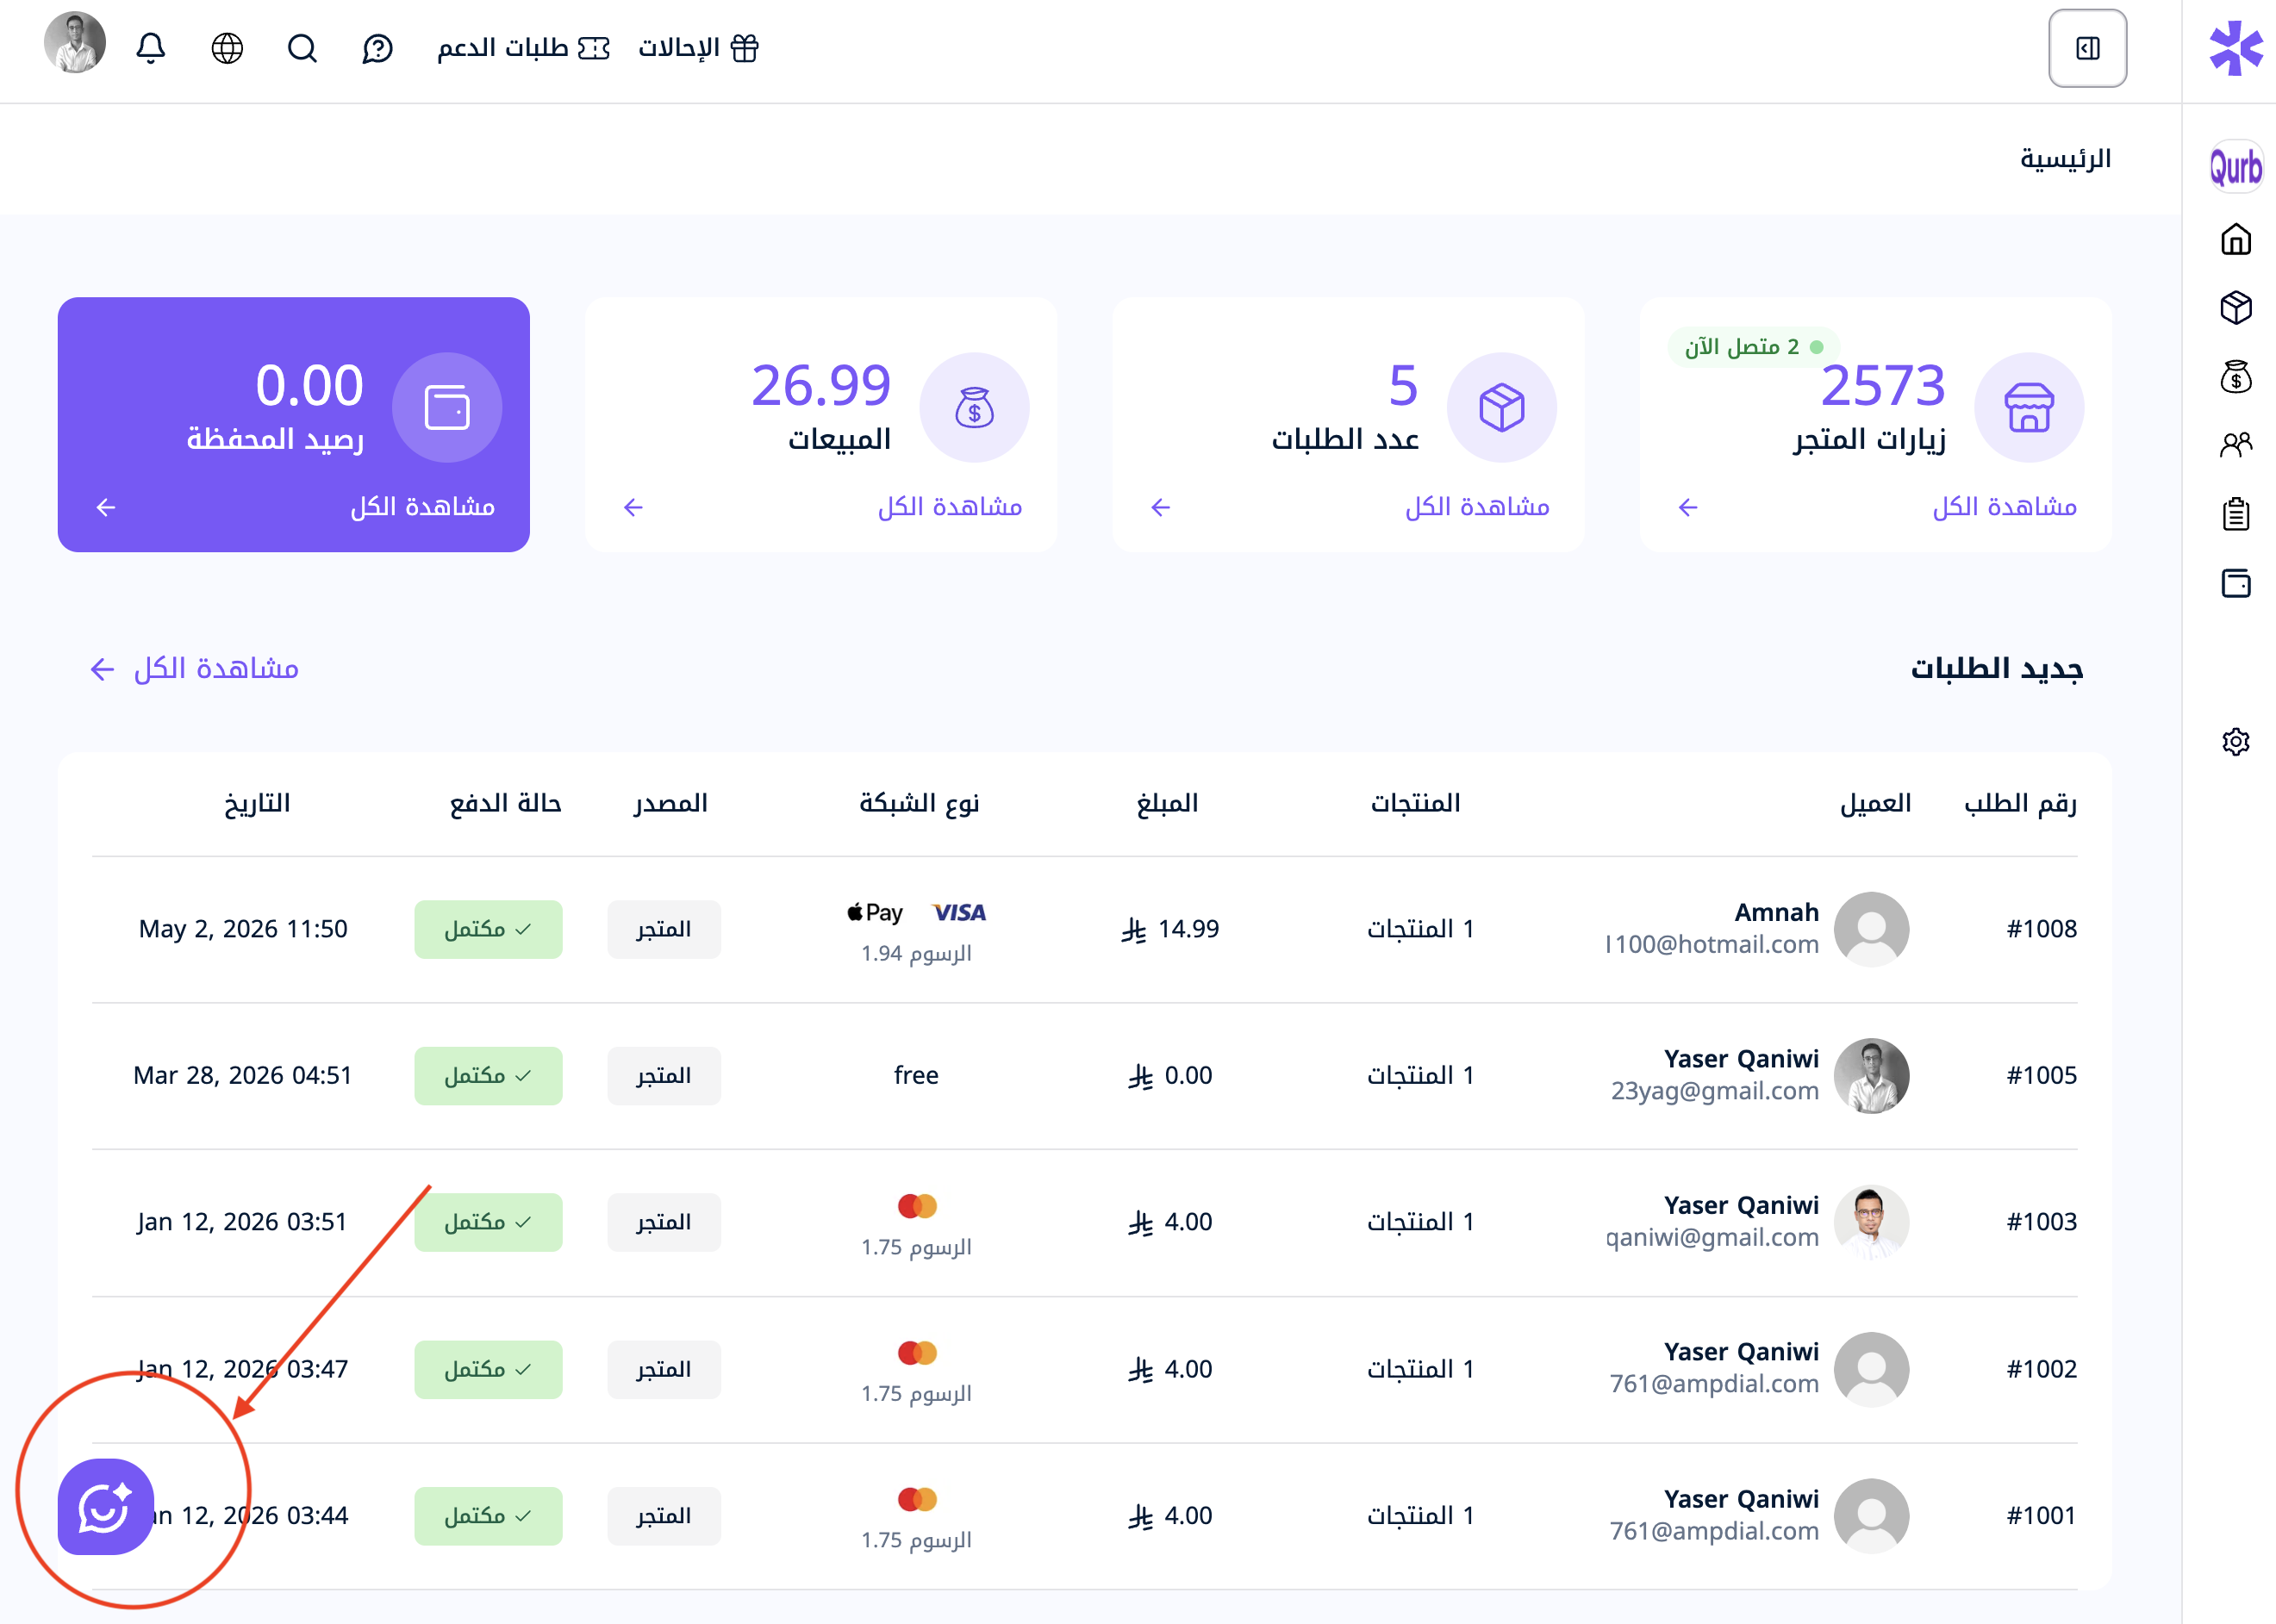Click the VISA logo on order #1008

959,912
